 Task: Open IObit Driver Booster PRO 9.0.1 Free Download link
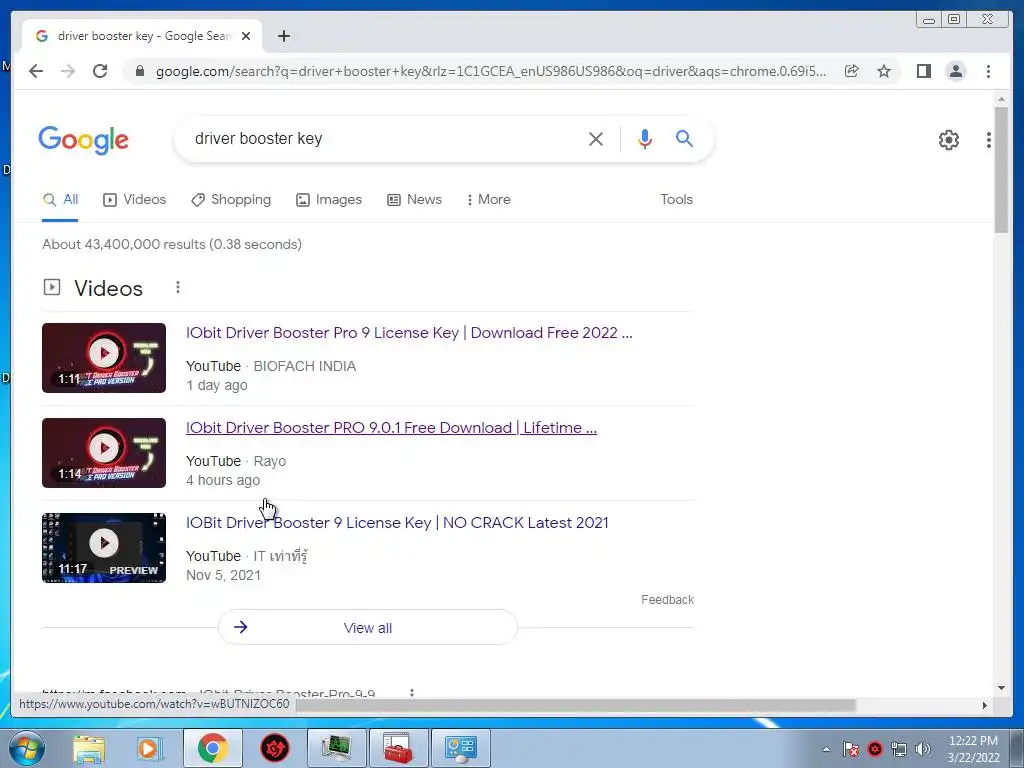[391, 428]
